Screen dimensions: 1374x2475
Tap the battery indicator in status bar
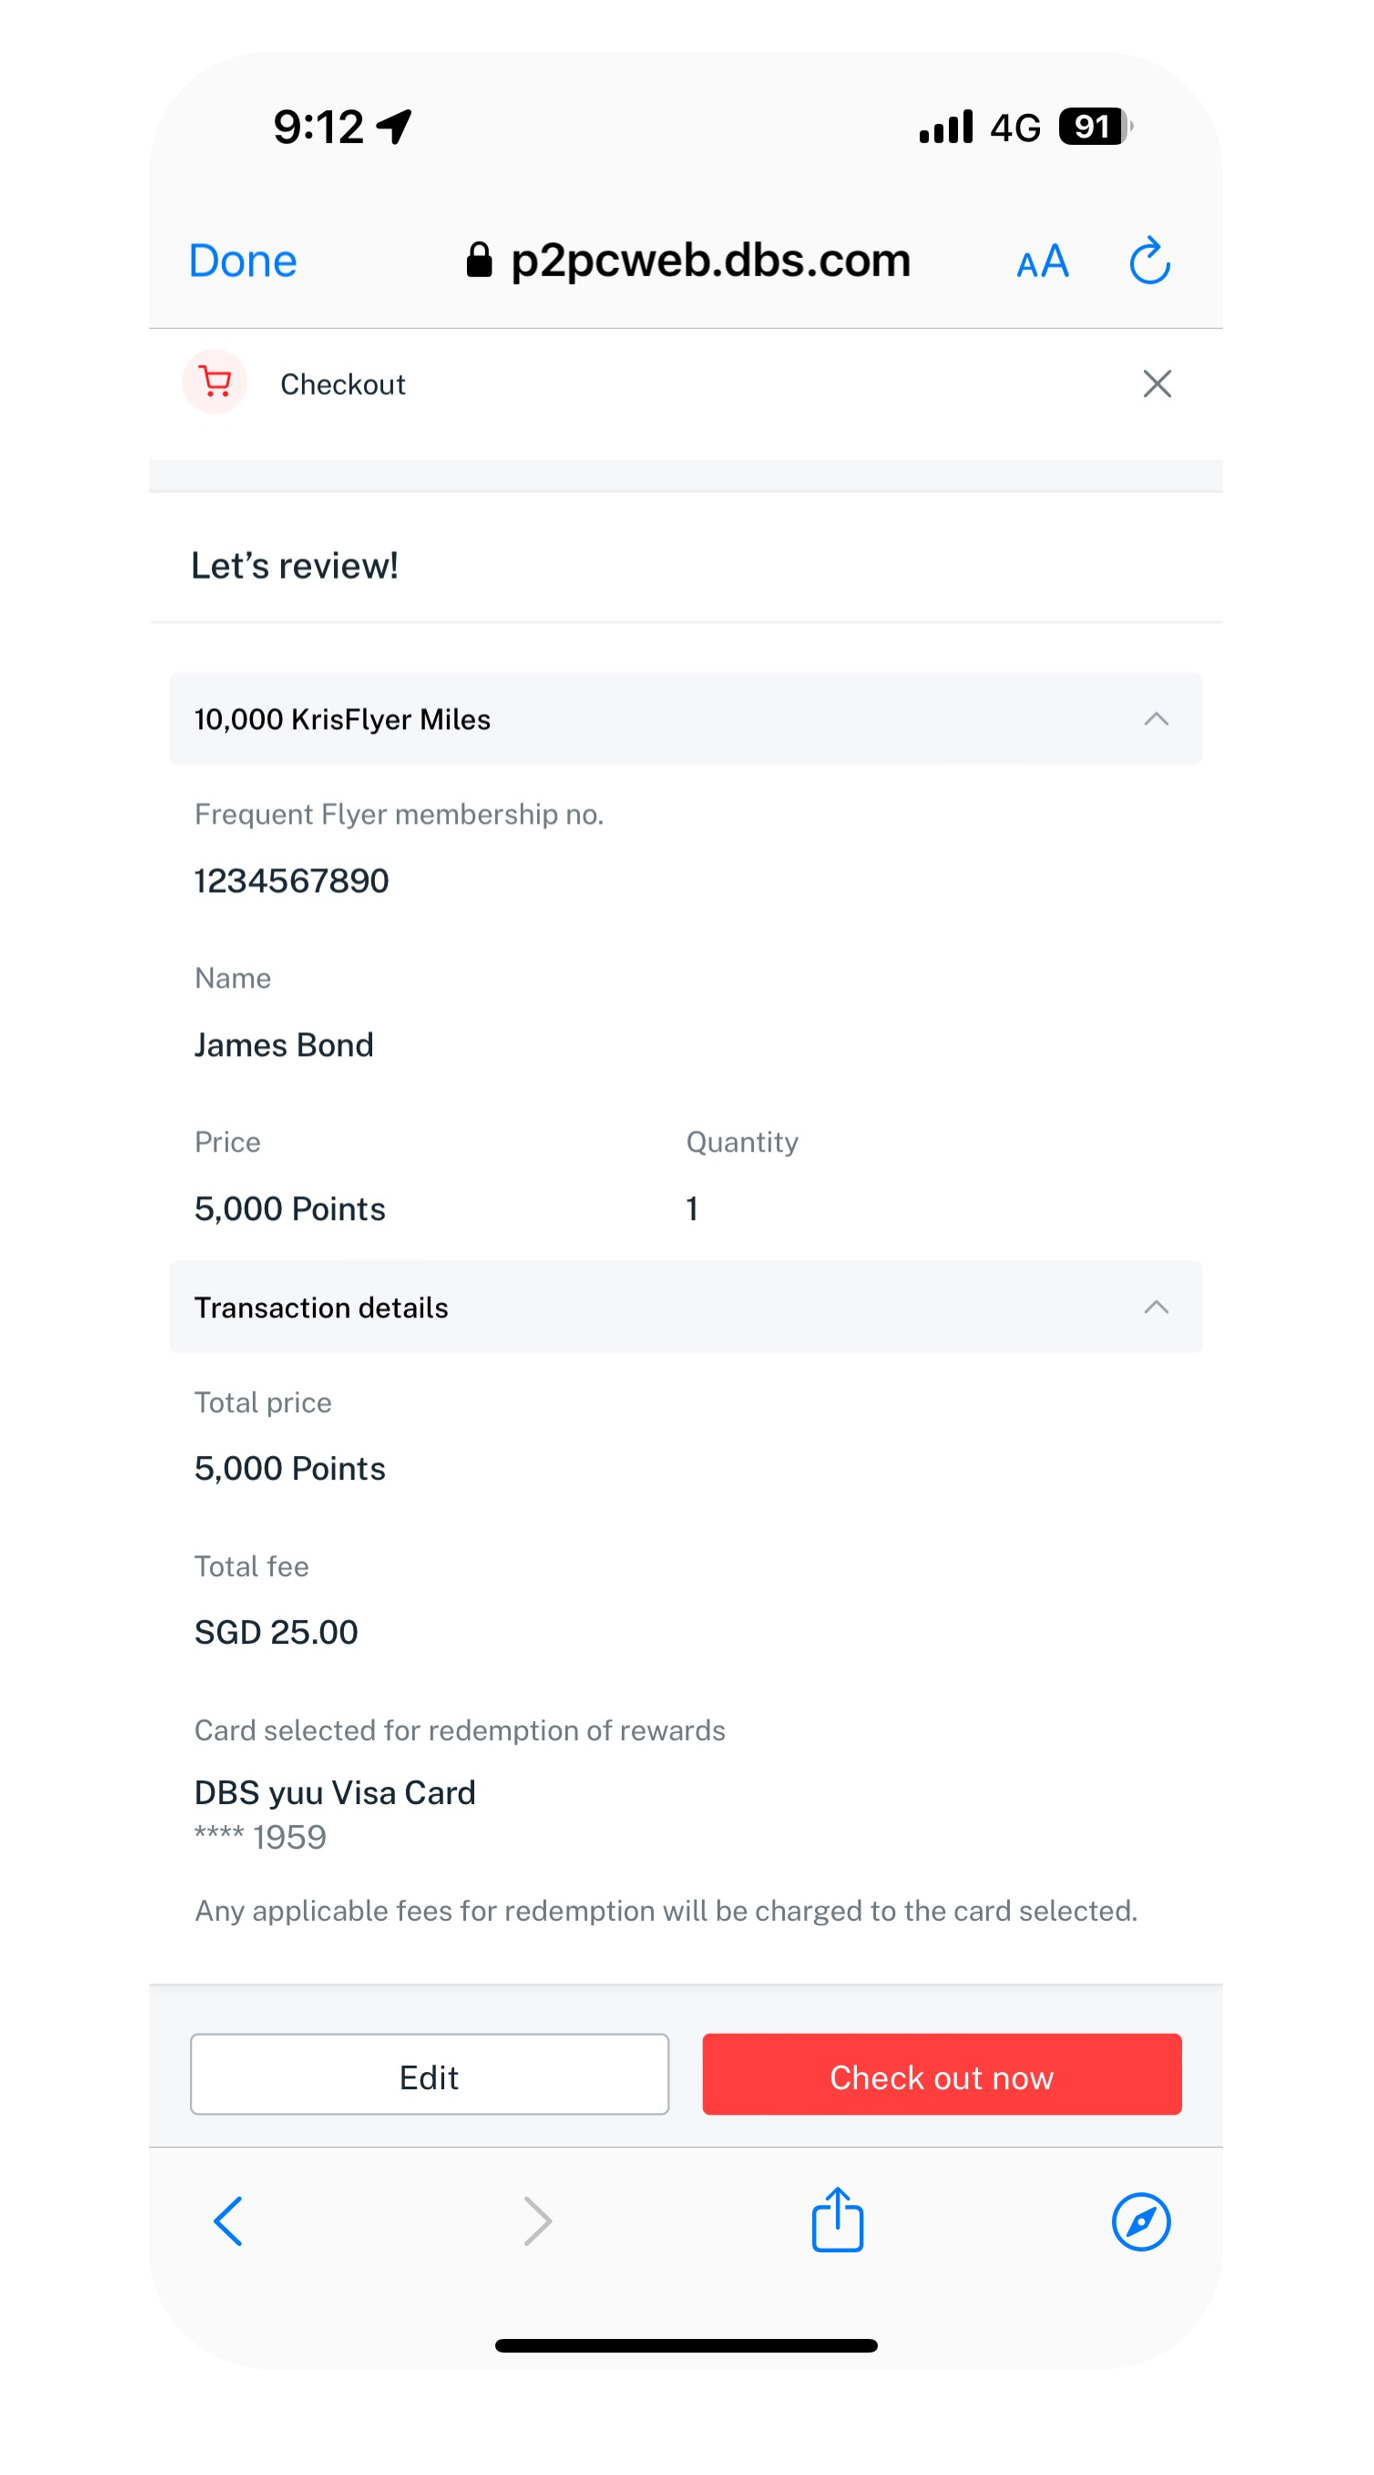[1095, 127]
